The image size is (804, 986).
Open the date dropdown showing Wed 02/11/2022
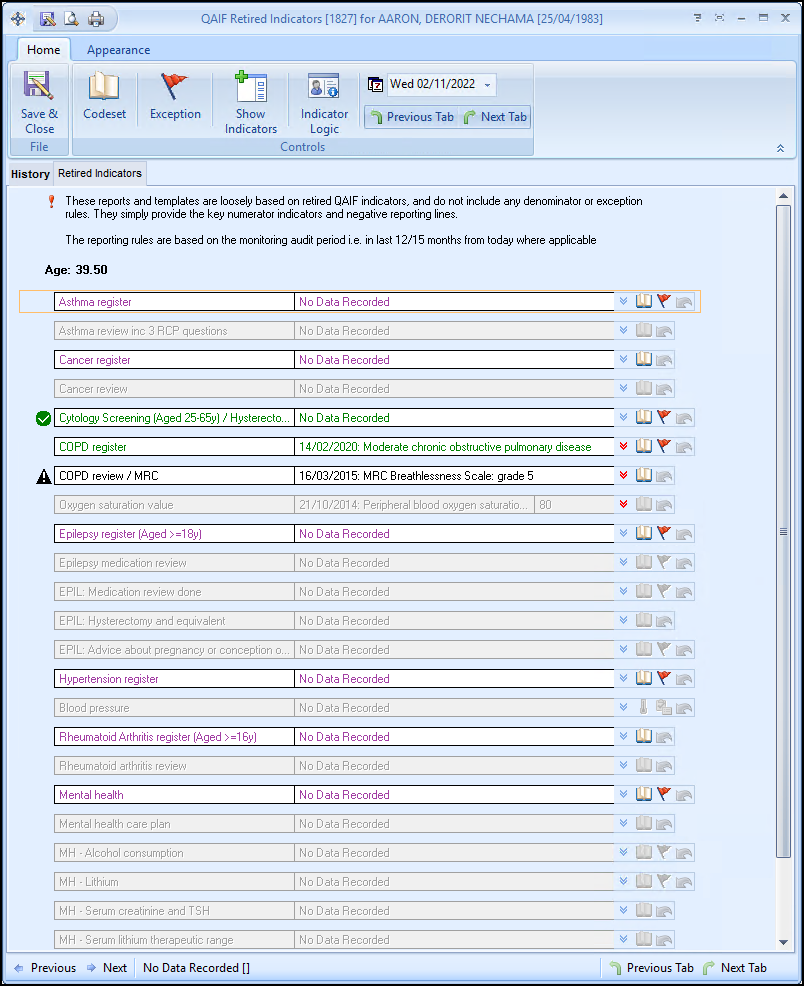[487, 85]
